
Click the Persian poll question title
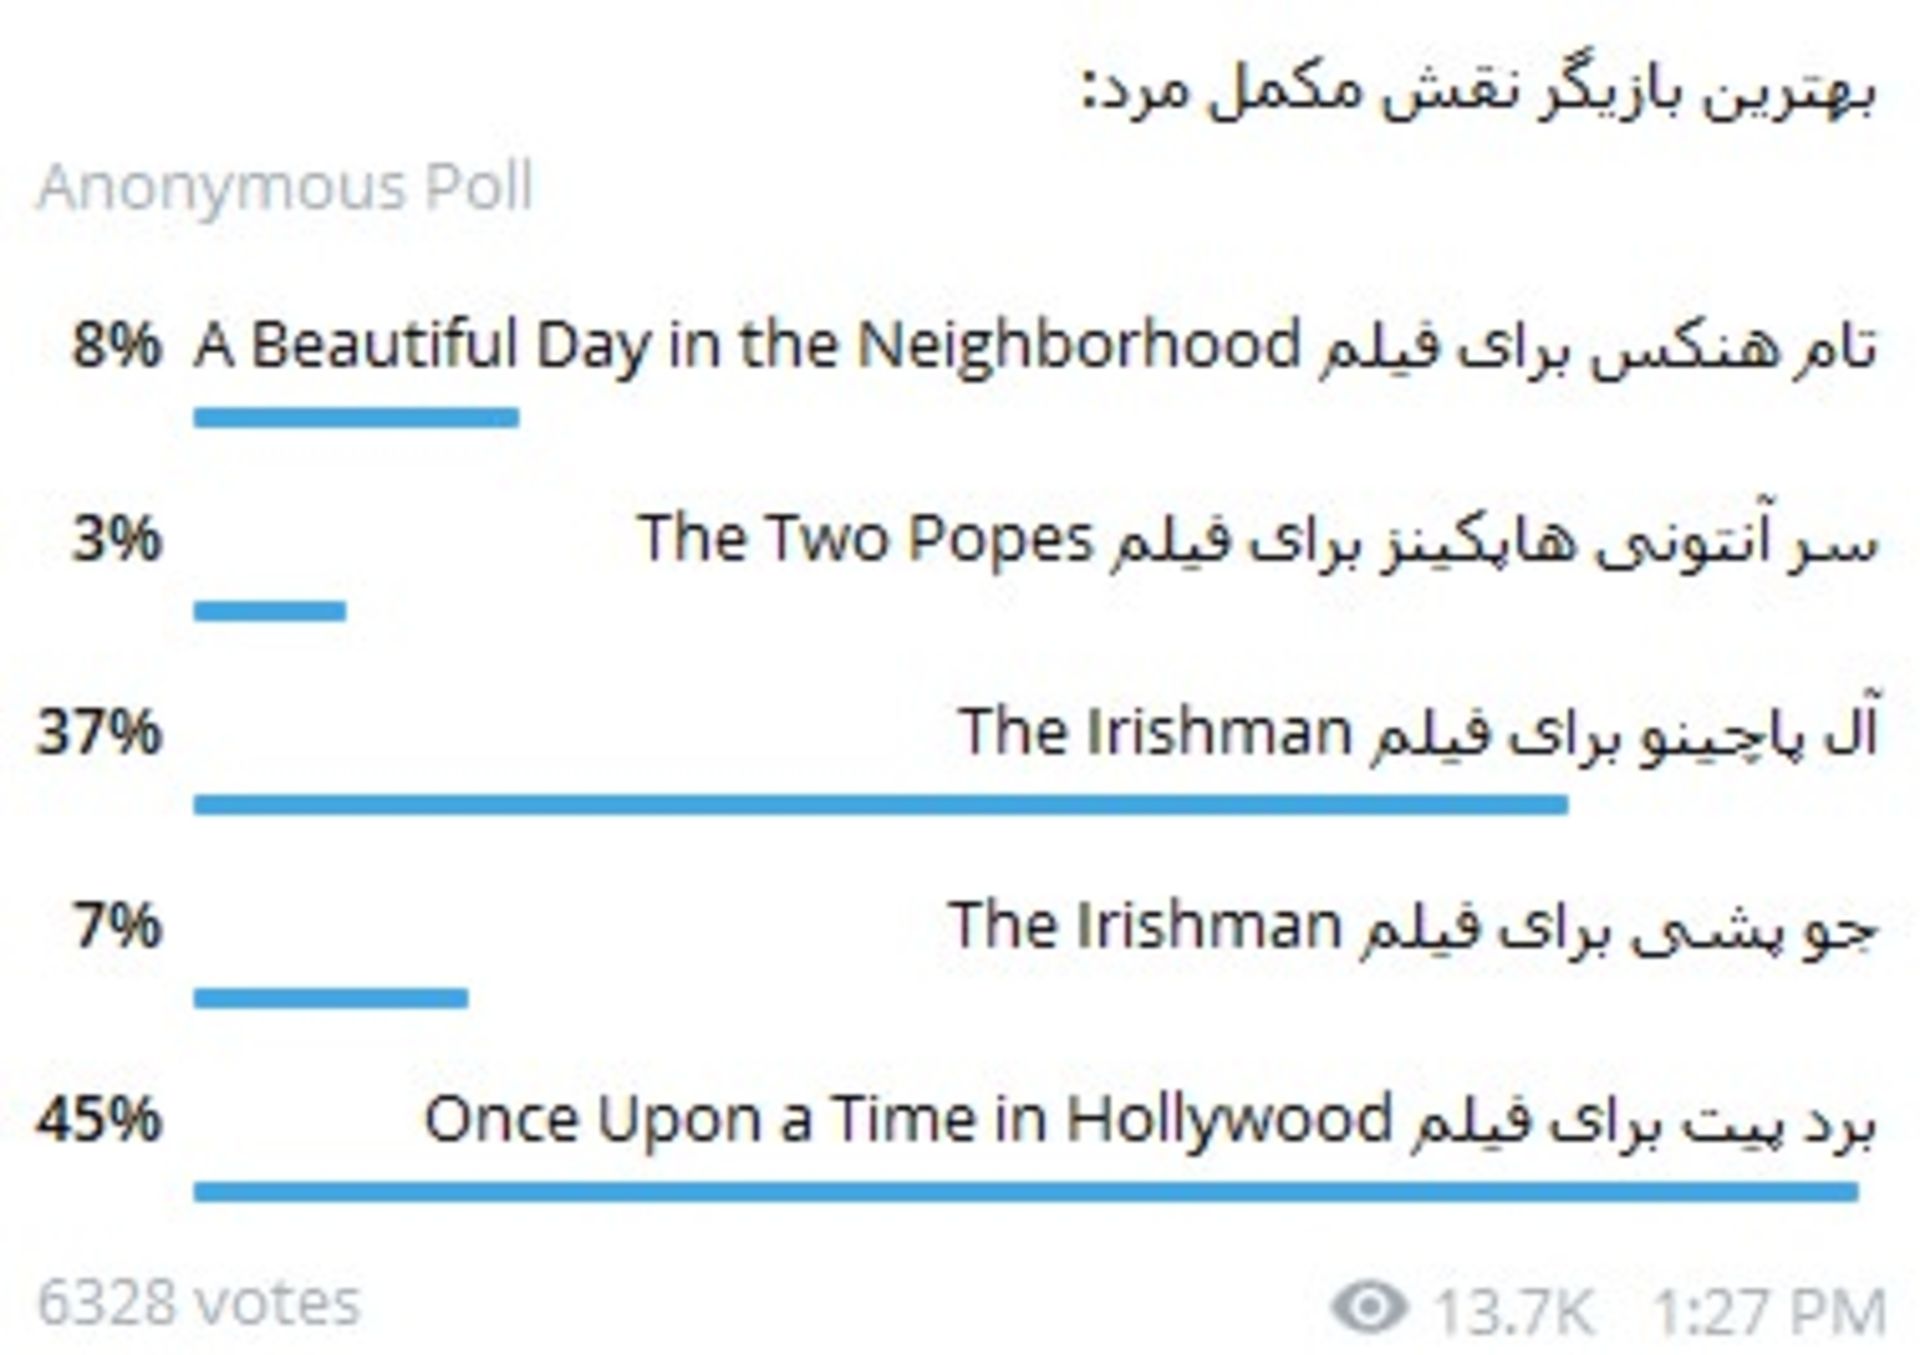[1478, 90]
